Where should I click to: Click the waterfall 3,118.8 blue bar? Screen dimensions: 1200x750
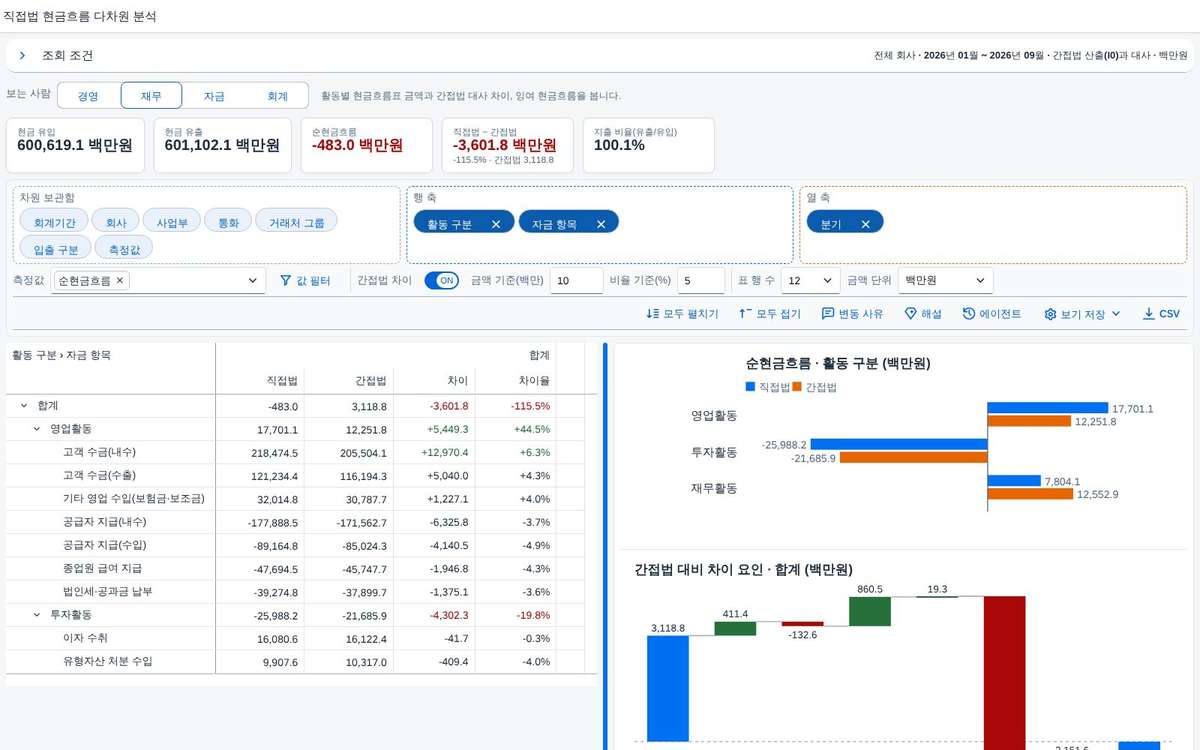click(668, 688)
